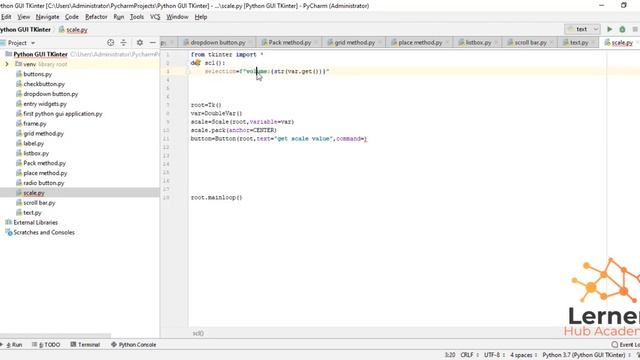640x360 pixels.
Task: Open the View menu
Action: tap(24, 17)
